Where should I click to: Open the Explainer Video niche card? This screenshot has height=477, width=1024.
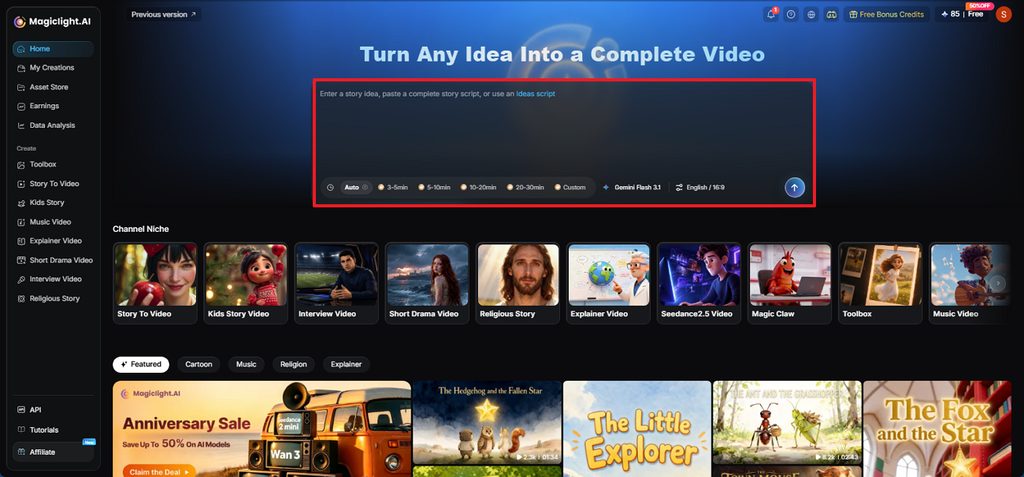click(609, 283)
